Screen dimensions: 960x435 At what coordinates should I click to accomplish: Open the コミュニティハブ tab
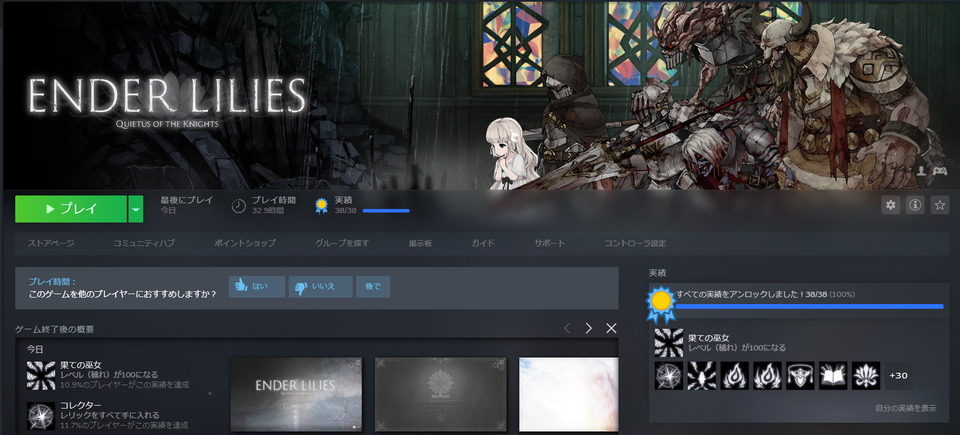(x=144, y=243)
